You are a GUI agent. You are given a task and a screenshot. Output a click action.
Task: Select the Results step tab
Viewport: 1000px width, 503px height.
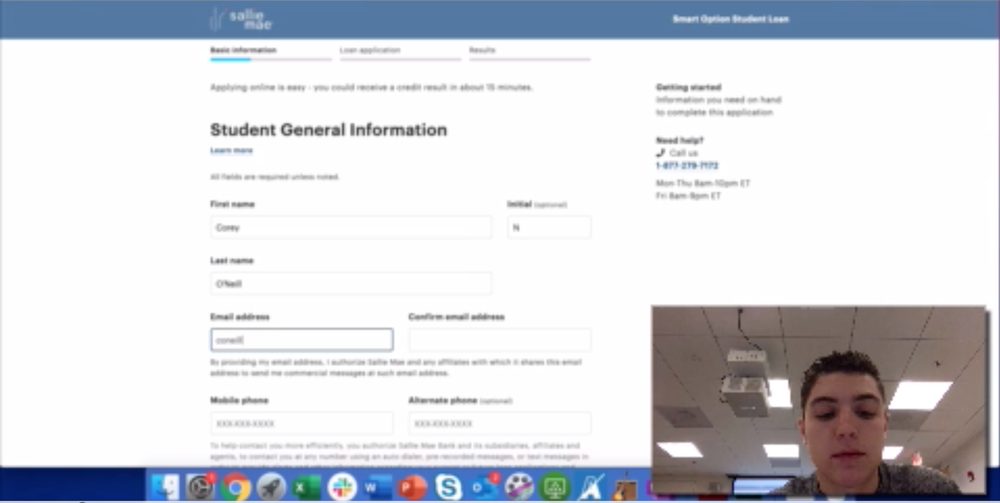[x=482, y=50]
